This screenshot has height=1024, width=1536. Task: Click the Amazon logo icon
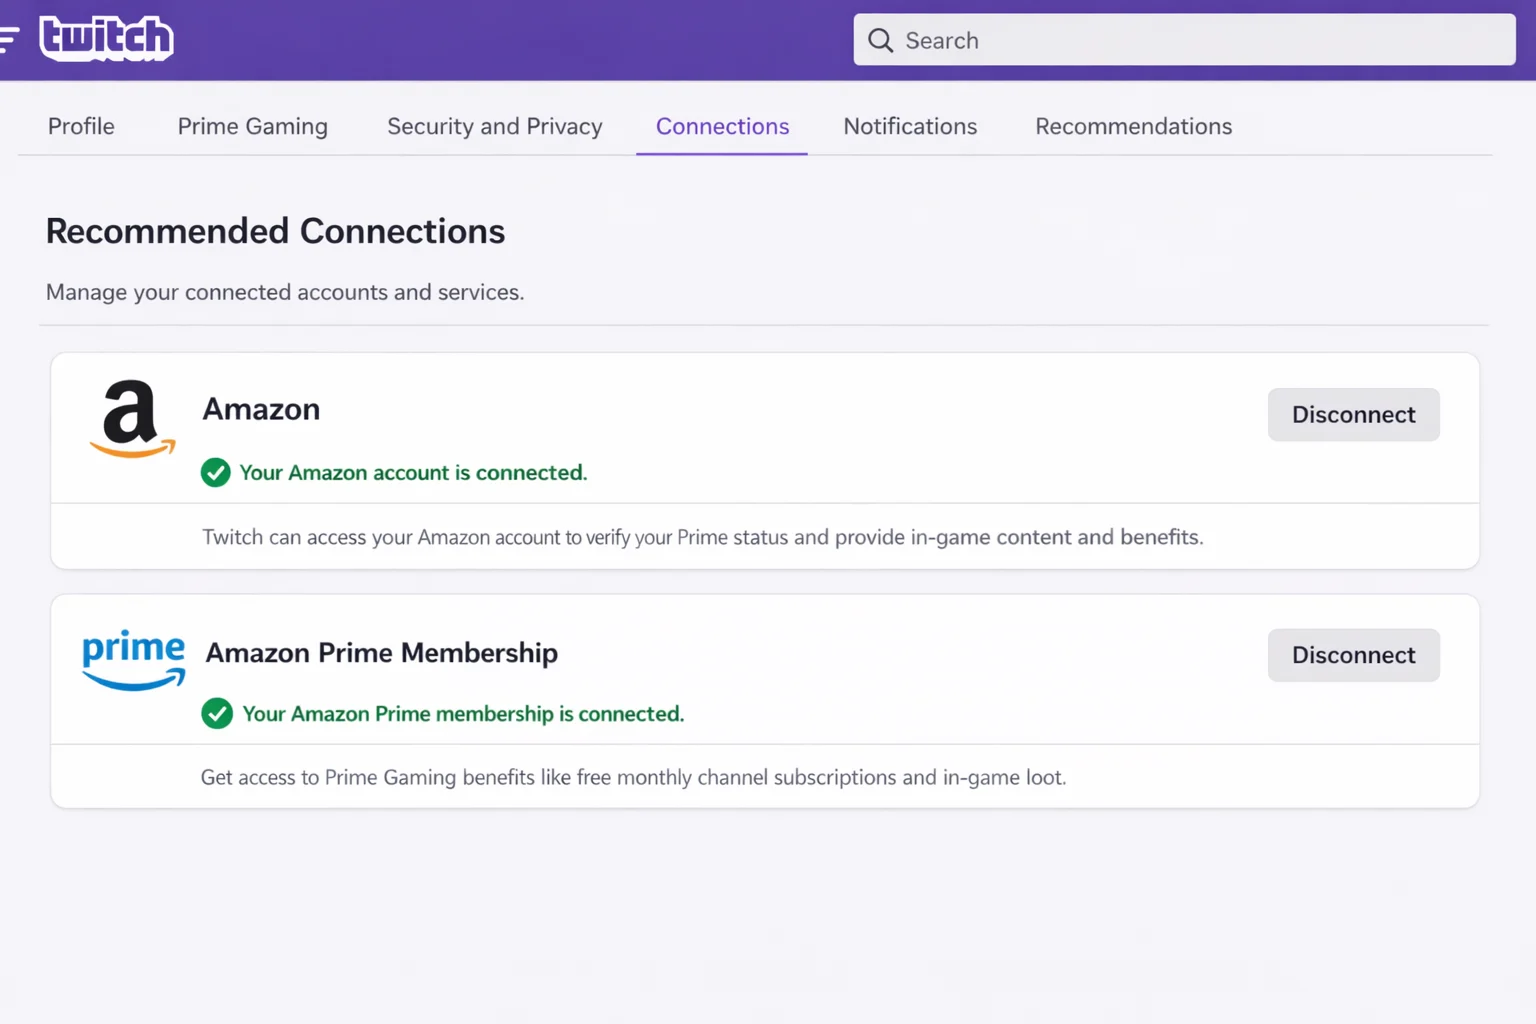click(x=132, y=419)
